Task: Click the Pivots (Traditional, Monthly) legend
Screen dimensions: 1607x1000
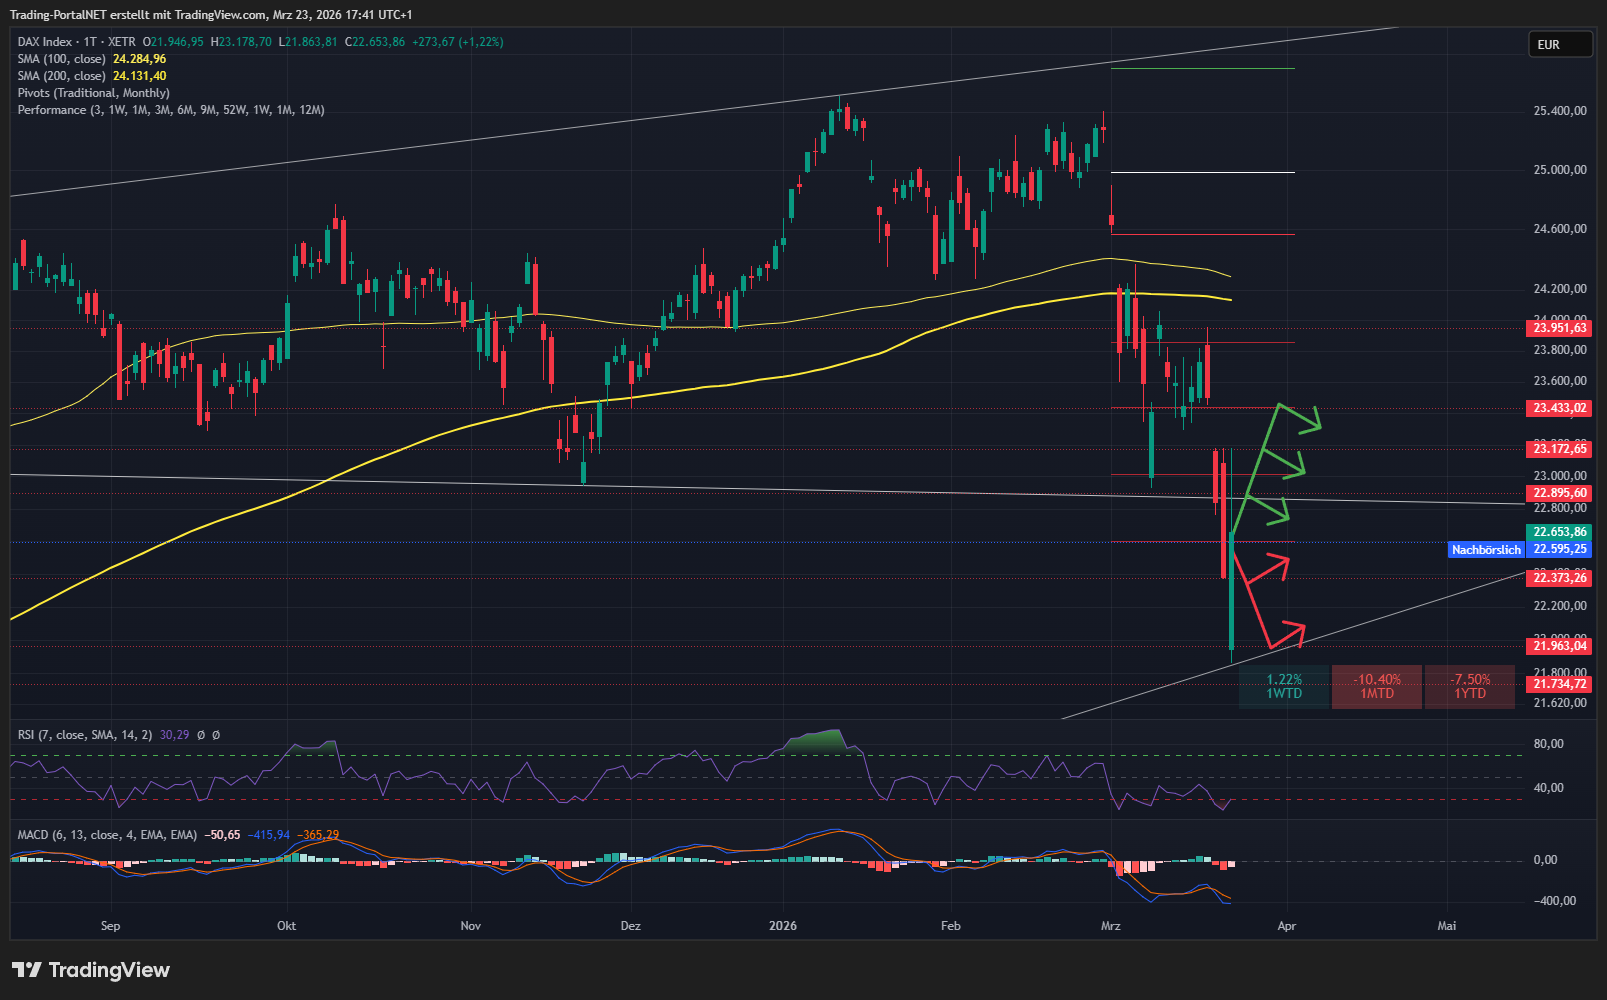Action: click(93, 93)
